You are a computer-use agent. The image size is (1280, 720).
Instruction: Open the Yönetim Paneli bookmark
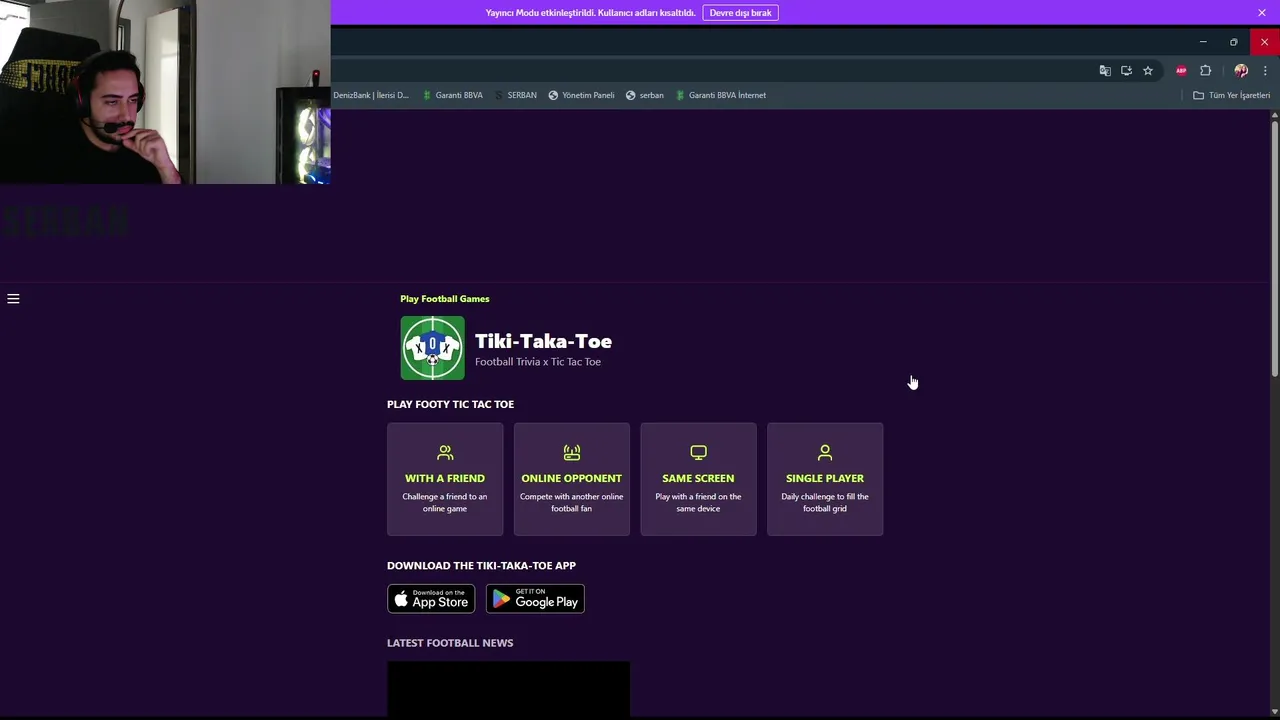tap(581, 95)
